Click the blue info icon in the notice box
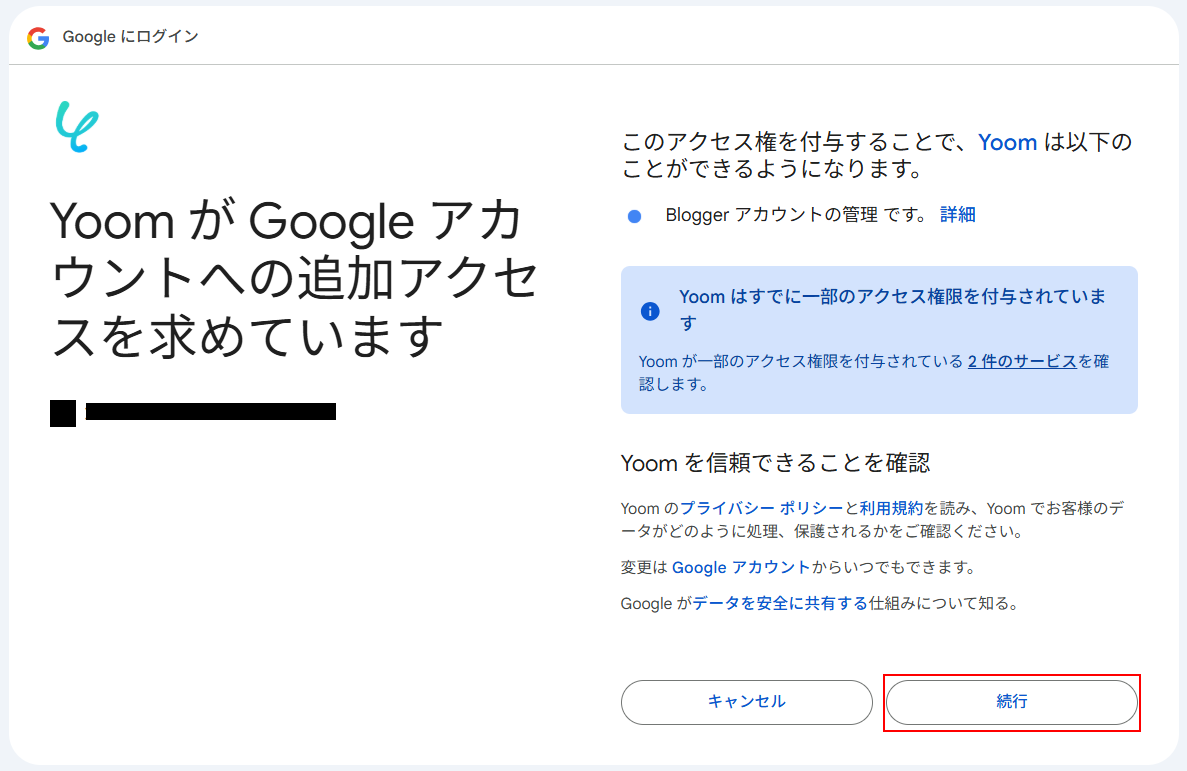Image resolution: width=1187 pixels, height=771 pixels. coord(650,310)
